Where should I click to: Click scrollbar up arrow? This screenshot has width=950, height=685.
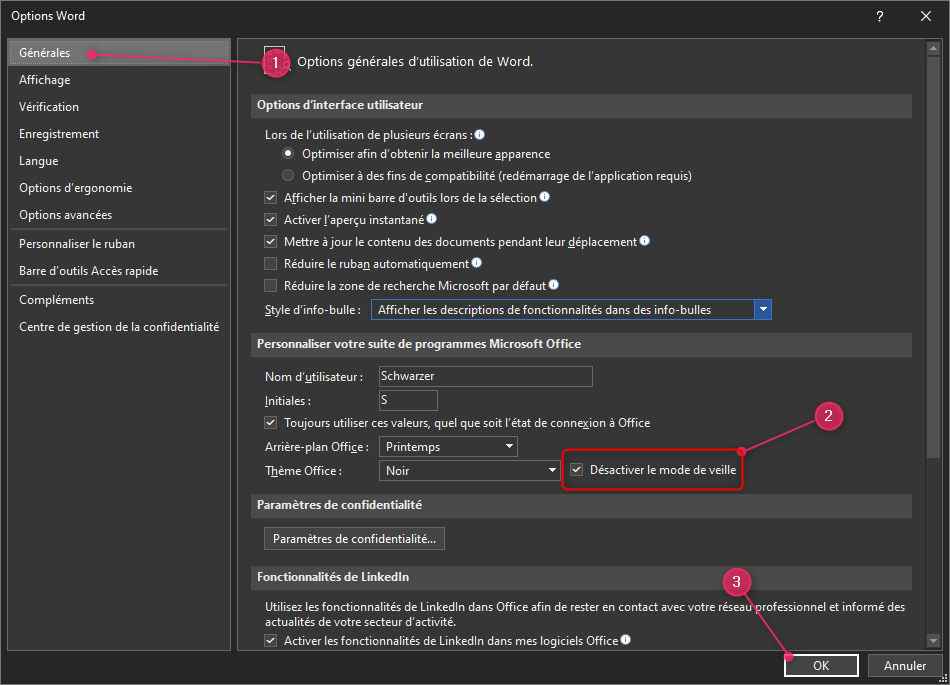click(x=933, y=48)
